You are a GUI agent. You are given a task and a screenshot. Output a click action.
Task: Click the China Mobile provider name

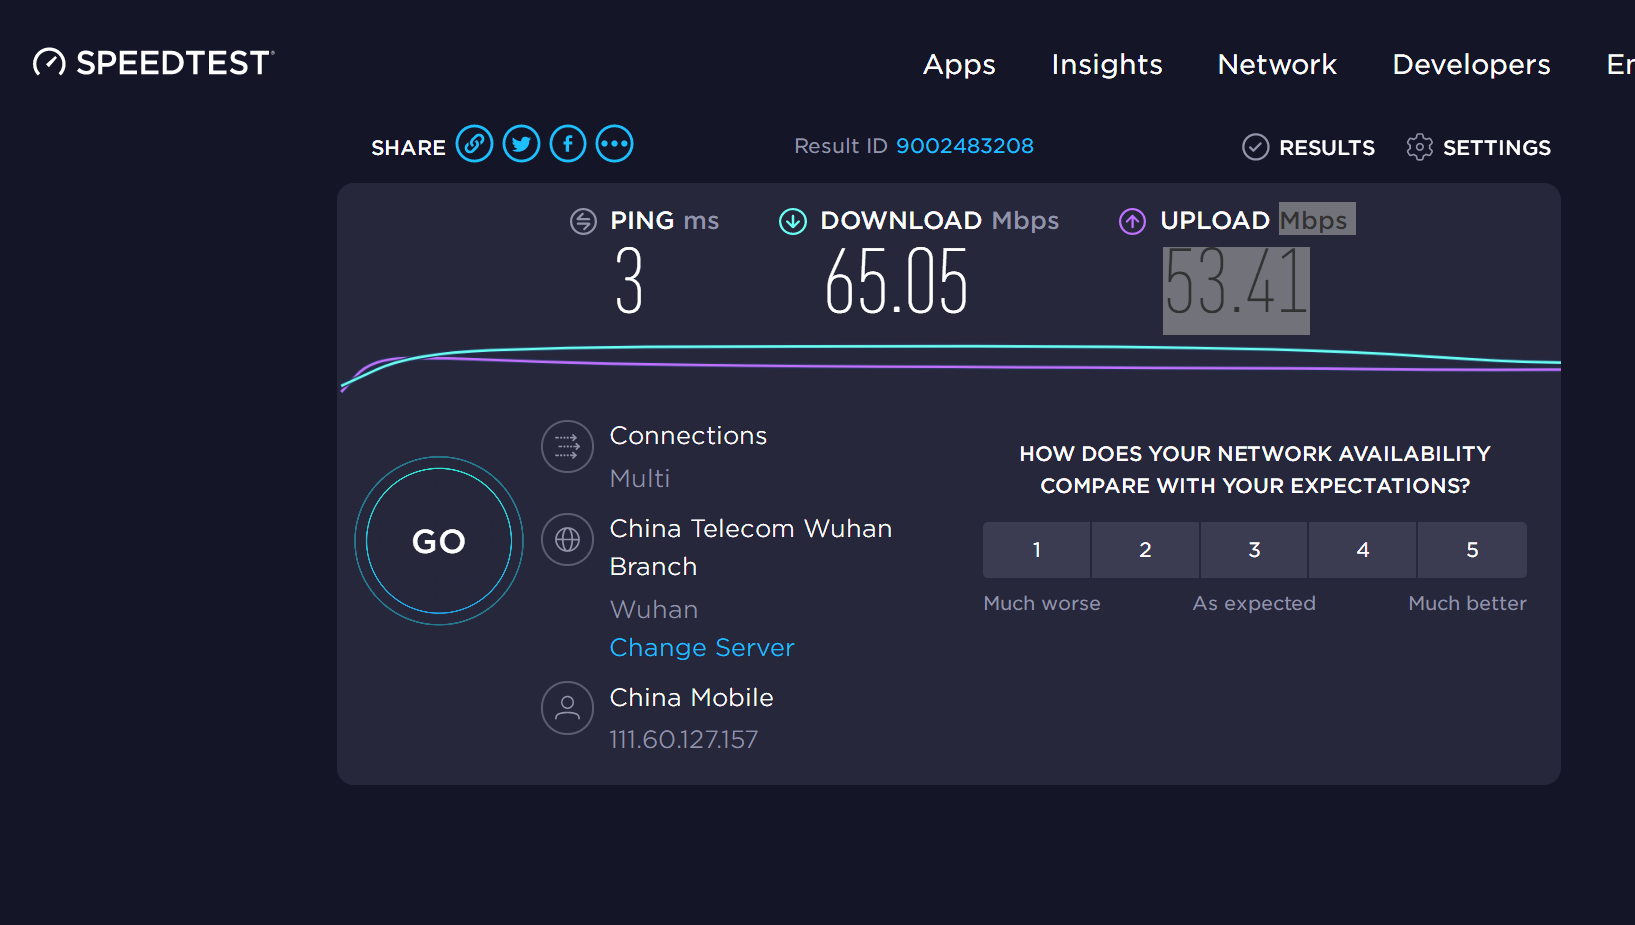pos(692,698)
